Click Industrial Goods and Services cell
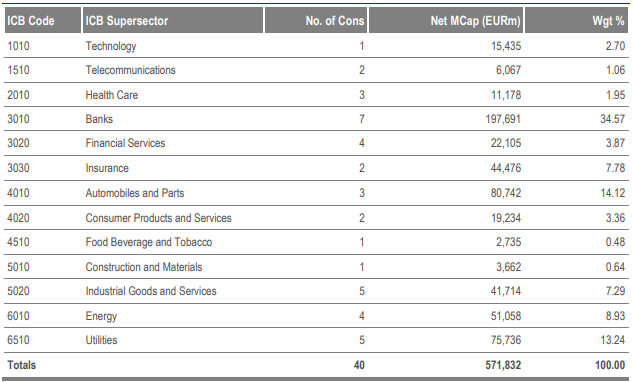This screenshot has height=382, width=633. [151, 291]
